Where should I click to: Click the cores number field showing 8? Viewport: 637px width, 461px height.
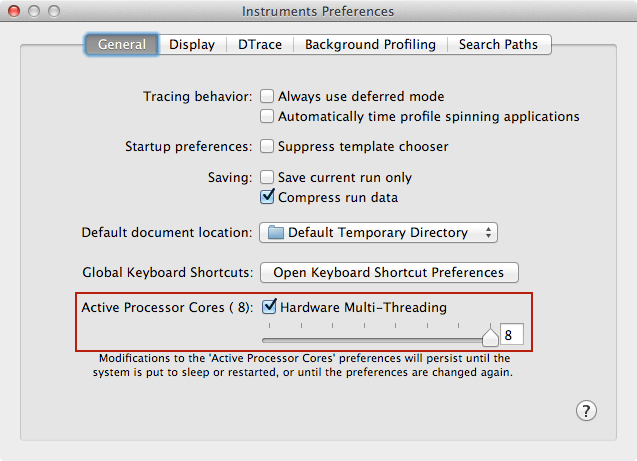(x=511, y=335)
